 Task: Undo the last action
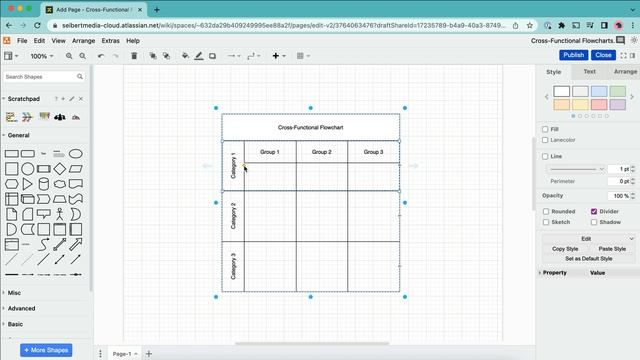pyautogui.click(x=101, y=56)
